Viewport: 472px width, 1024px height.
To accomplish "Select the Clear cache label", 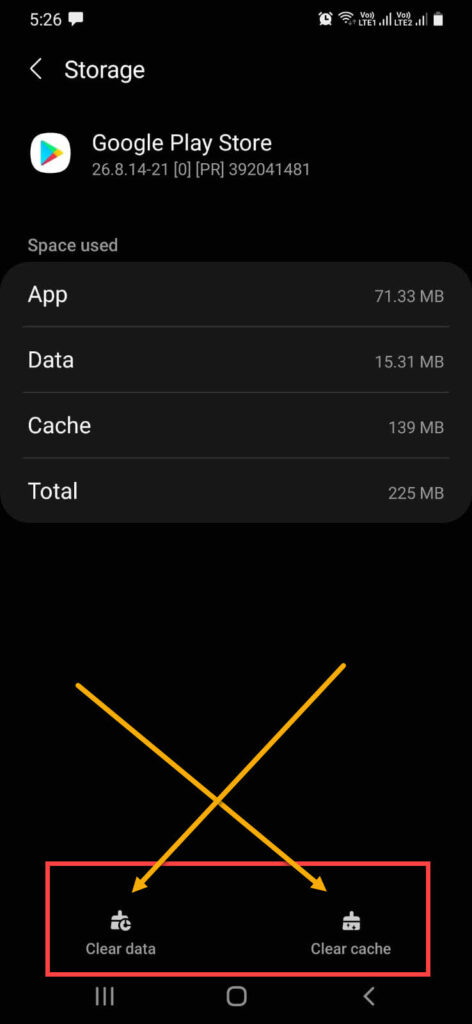I will pyautogui.click(x=351, y=949).
